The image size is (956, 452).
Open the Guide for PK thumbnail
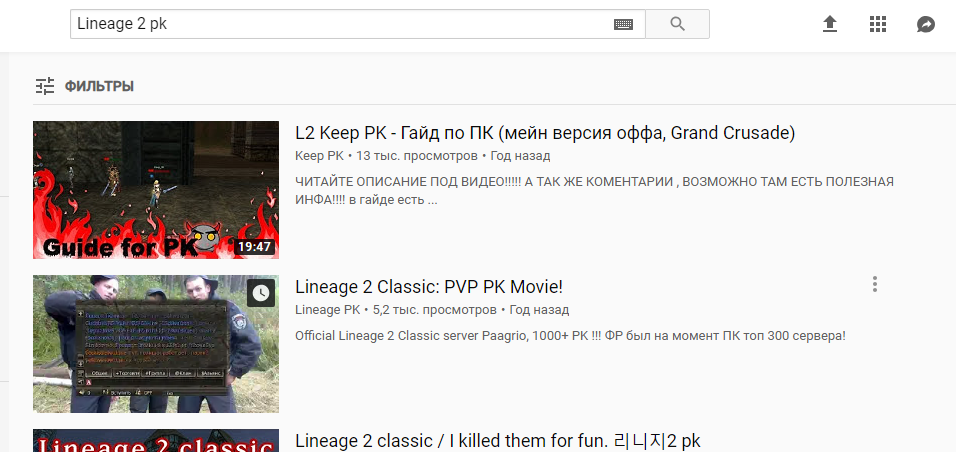(x=155, y=189)
